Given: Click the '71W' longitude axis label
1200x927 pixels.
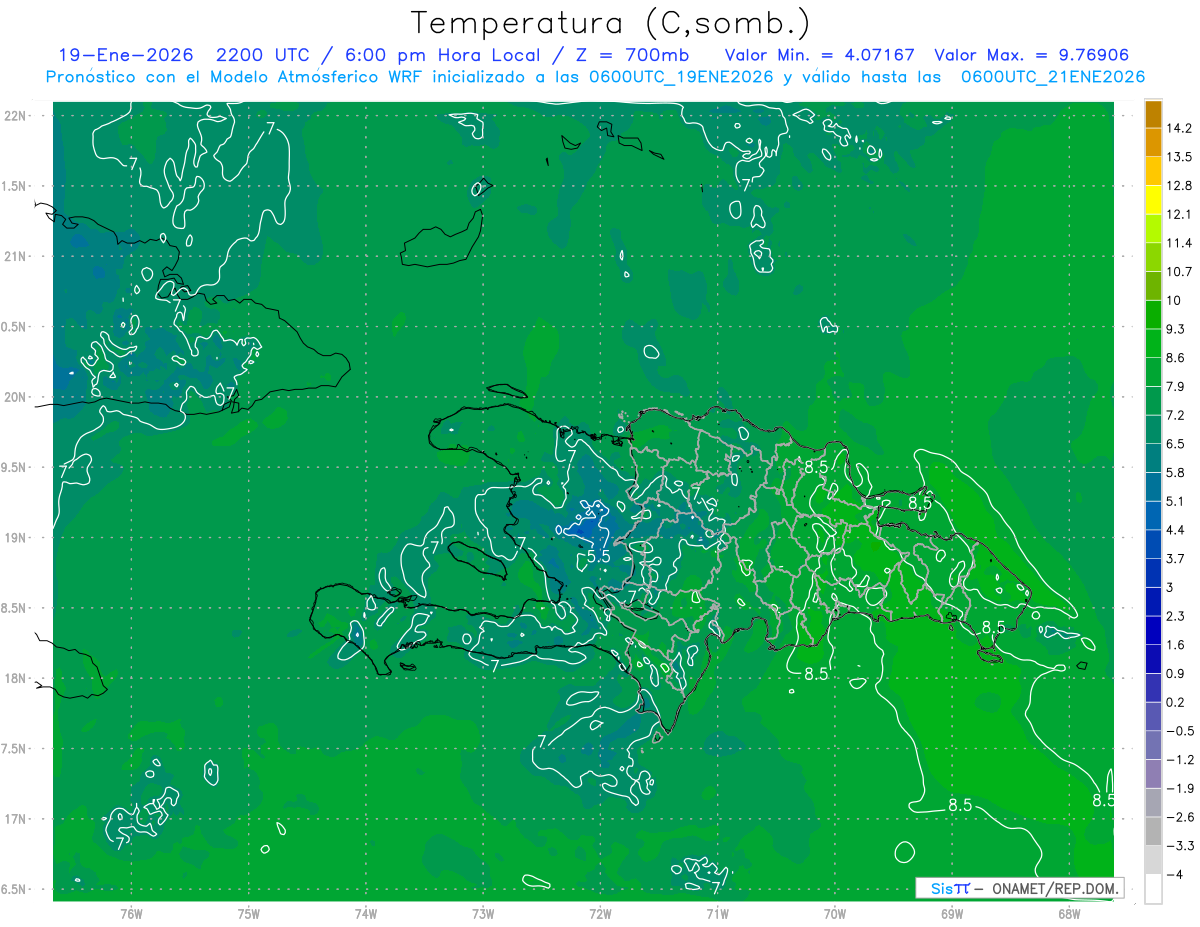Looking at the screenshot, I should coord(717,914).
